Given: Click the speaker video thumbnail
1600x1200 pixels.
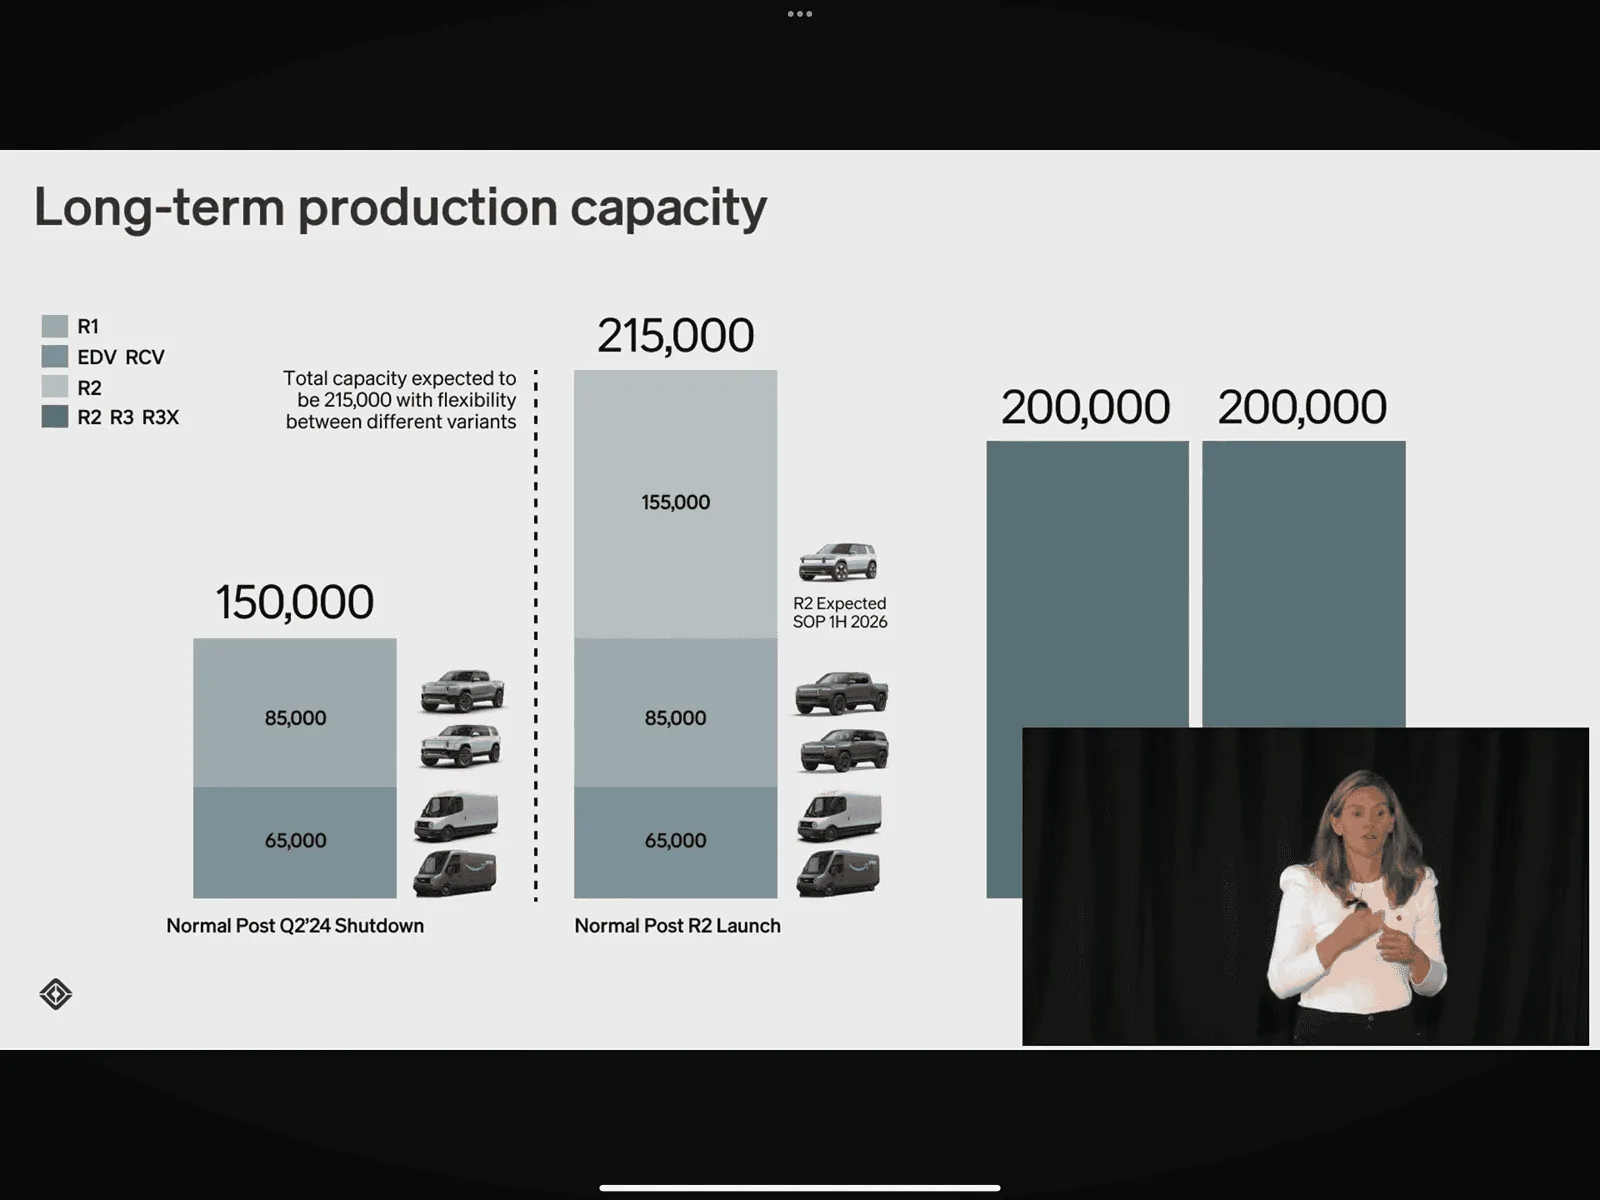Looking at the screenshot, I should pyautogui.click(x=1305, y=886).
